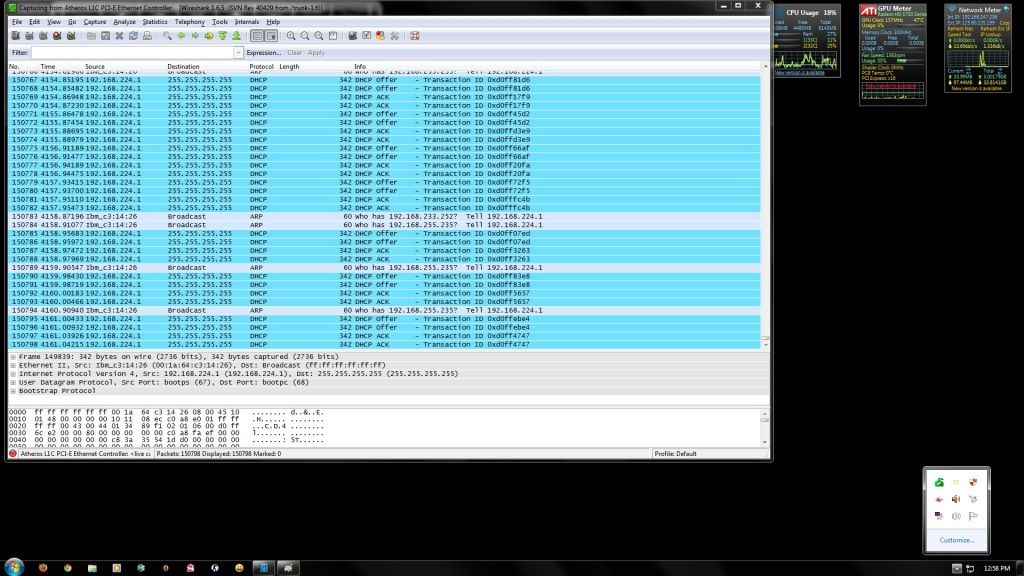Viewport: 1024px width, 576px height.
Task: Restart the running live capture
Action: tap(71, 36)
